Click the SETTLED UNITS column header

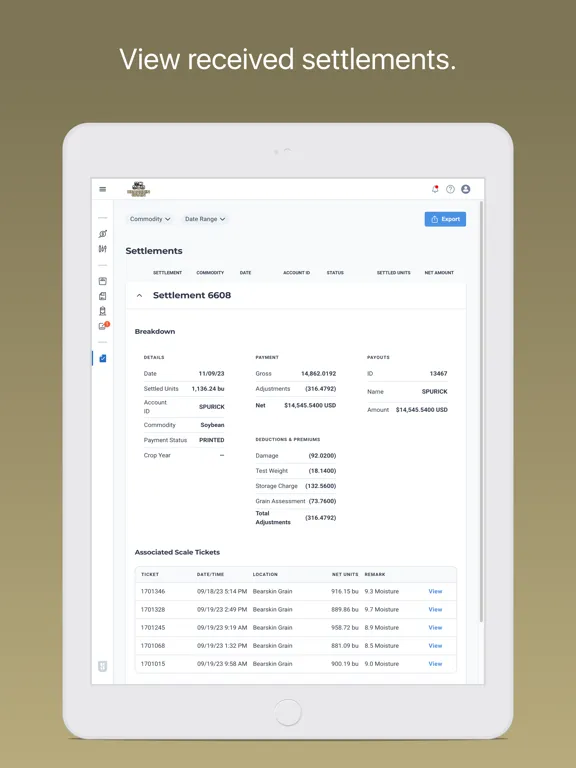pyautogui.click(x=393, y=272)
